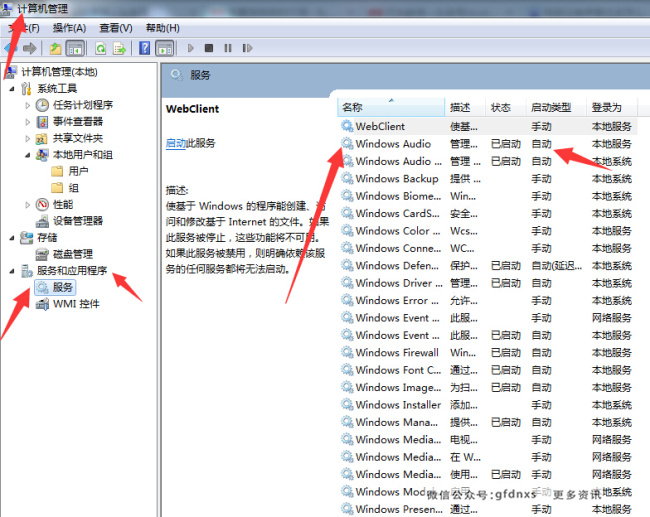
Task: Open Help via blue question mark icon
Action: coord(145,48)
